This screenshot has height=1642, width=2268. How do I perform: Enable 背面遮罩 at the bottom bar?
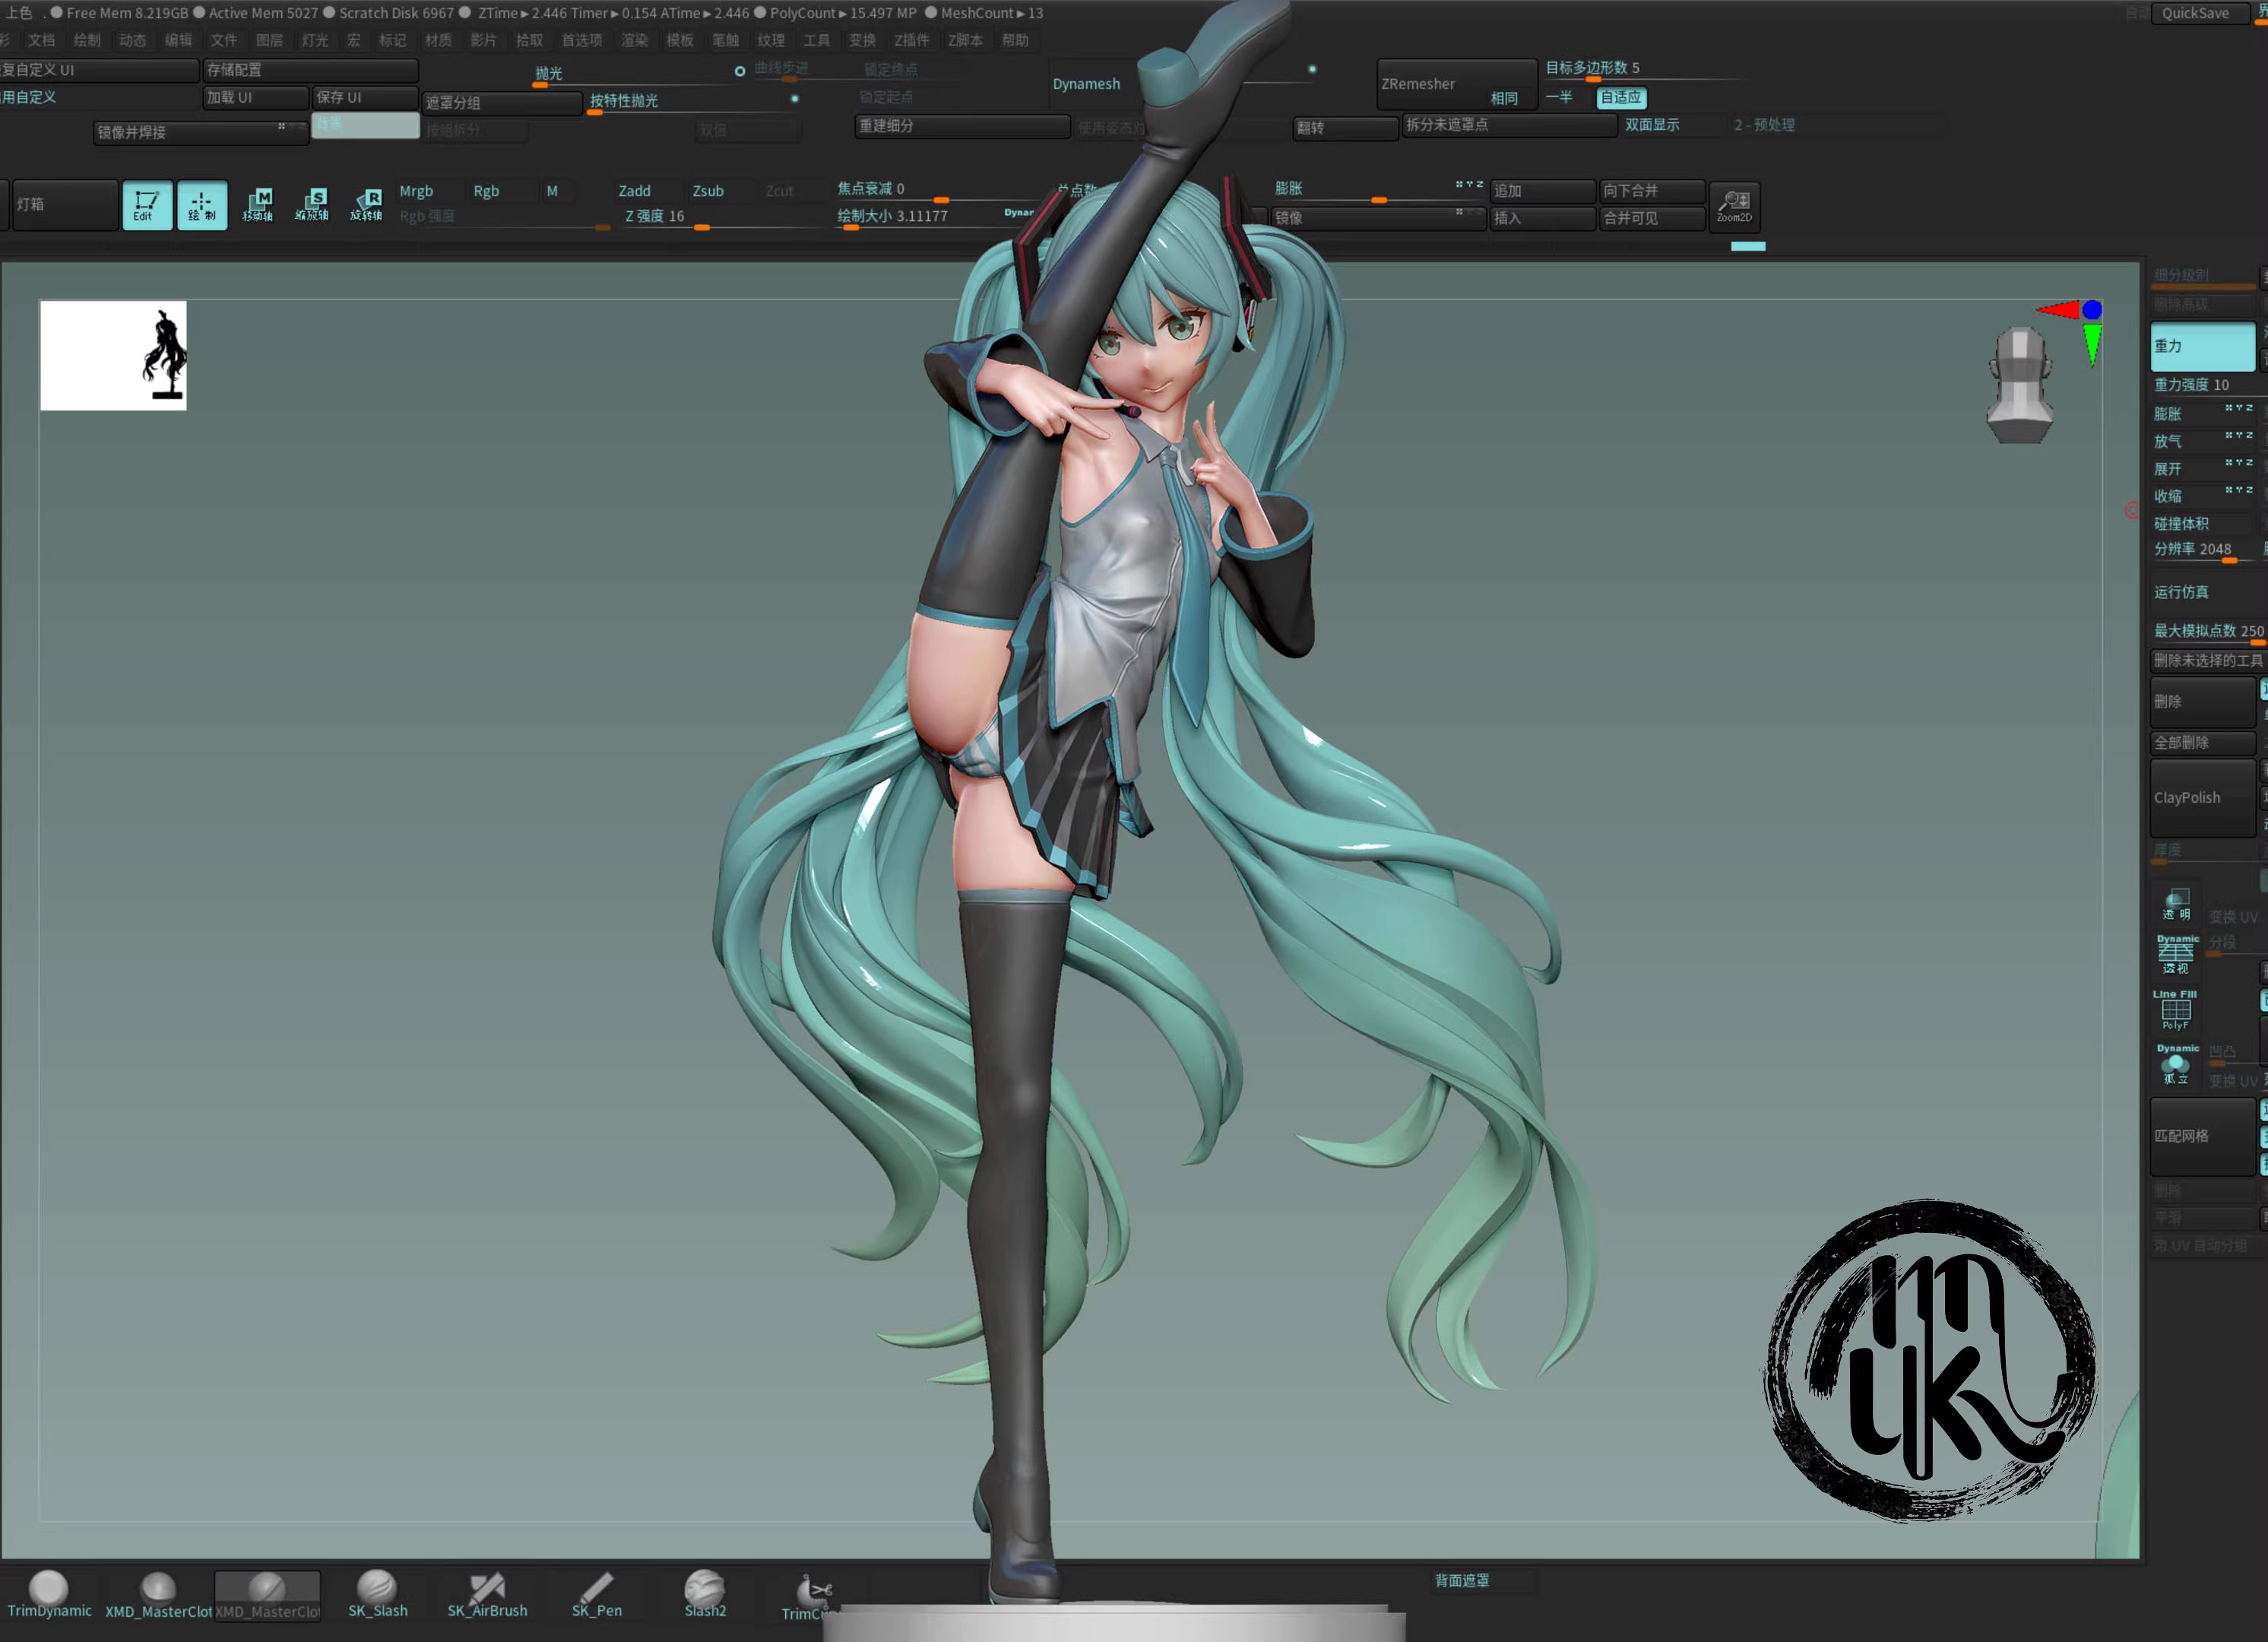click(1462, 1581)
